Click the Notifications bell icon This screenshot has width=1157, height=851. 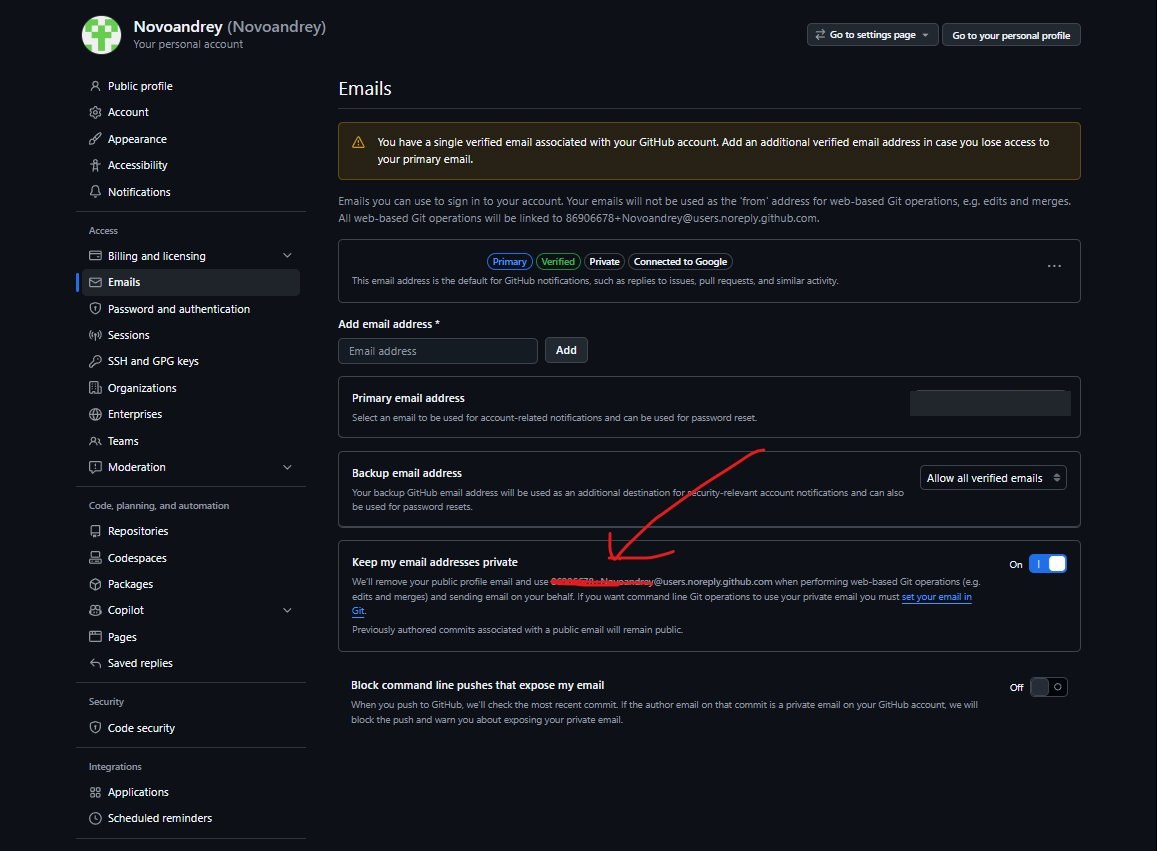pyautogui.click(x=95, y=192)
